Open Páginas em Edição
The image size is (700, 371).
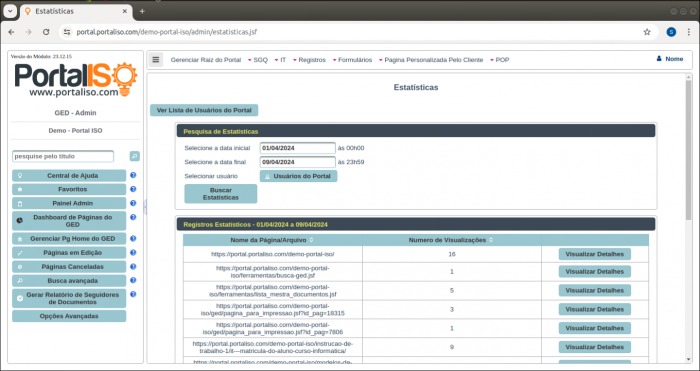(x=69, y=253)
